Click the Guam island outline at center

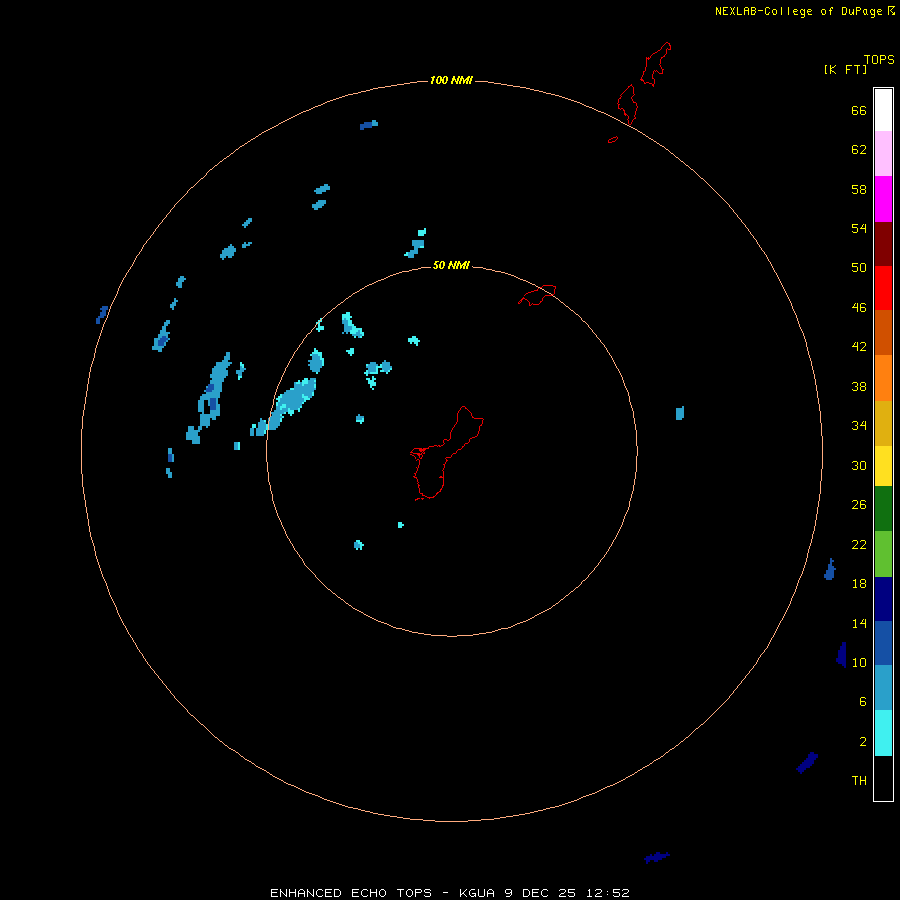coord(447,453)
